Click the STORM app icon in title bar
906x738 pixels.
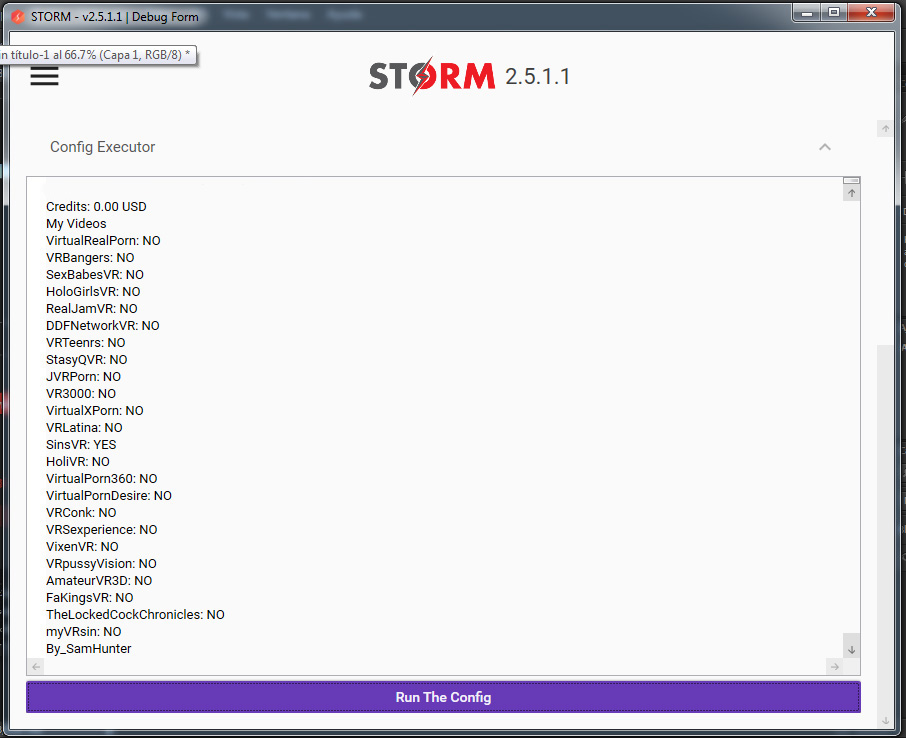tap(18, 16)
